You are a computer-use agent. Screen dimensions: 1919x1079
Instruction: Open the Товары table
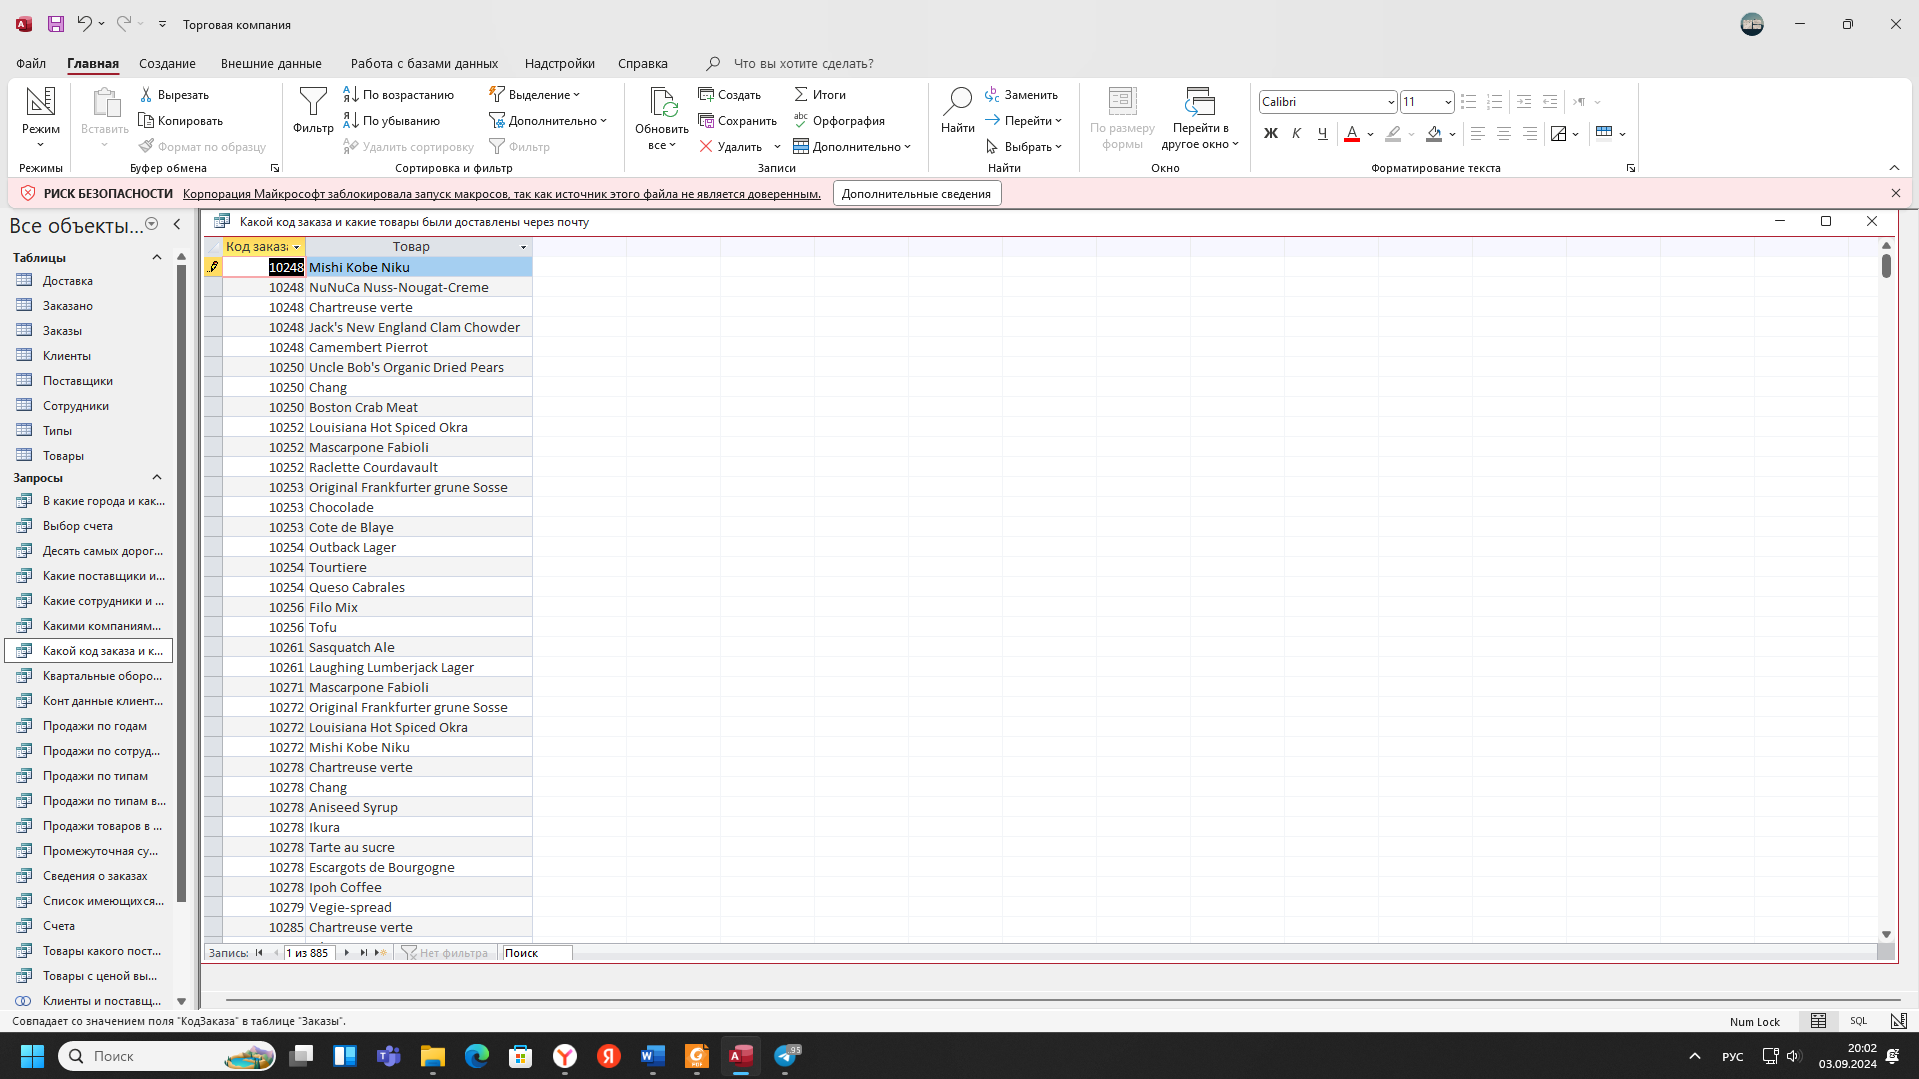tap(63, 456)
